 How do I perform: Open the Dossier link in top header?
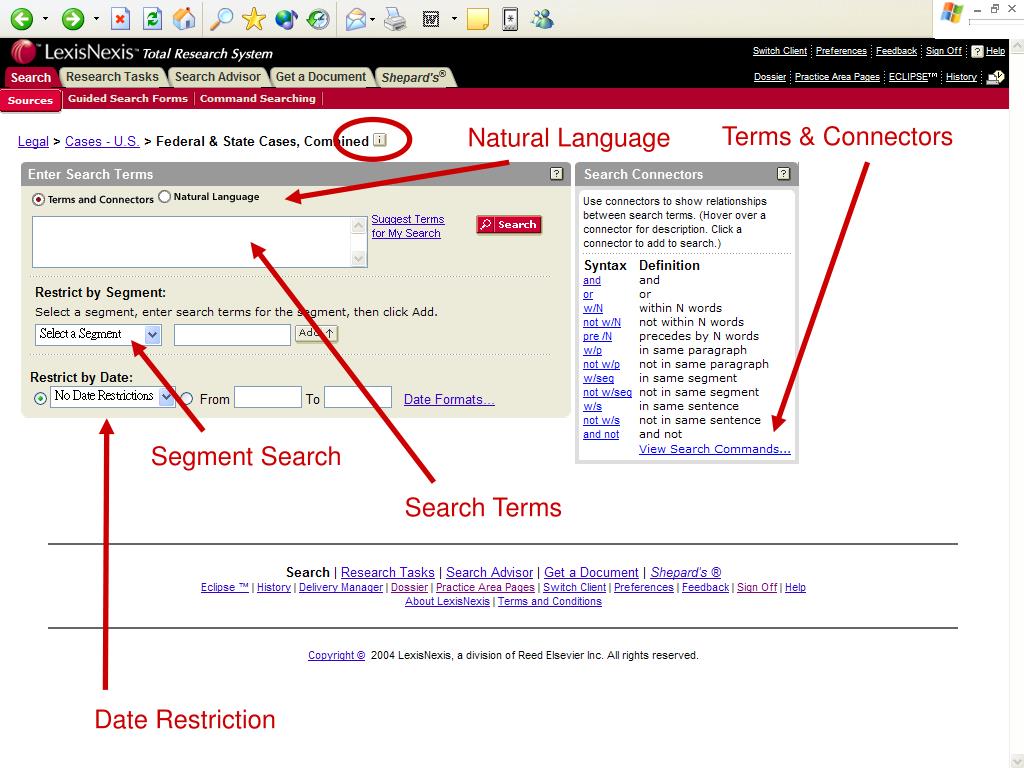(x=770, y=77)
